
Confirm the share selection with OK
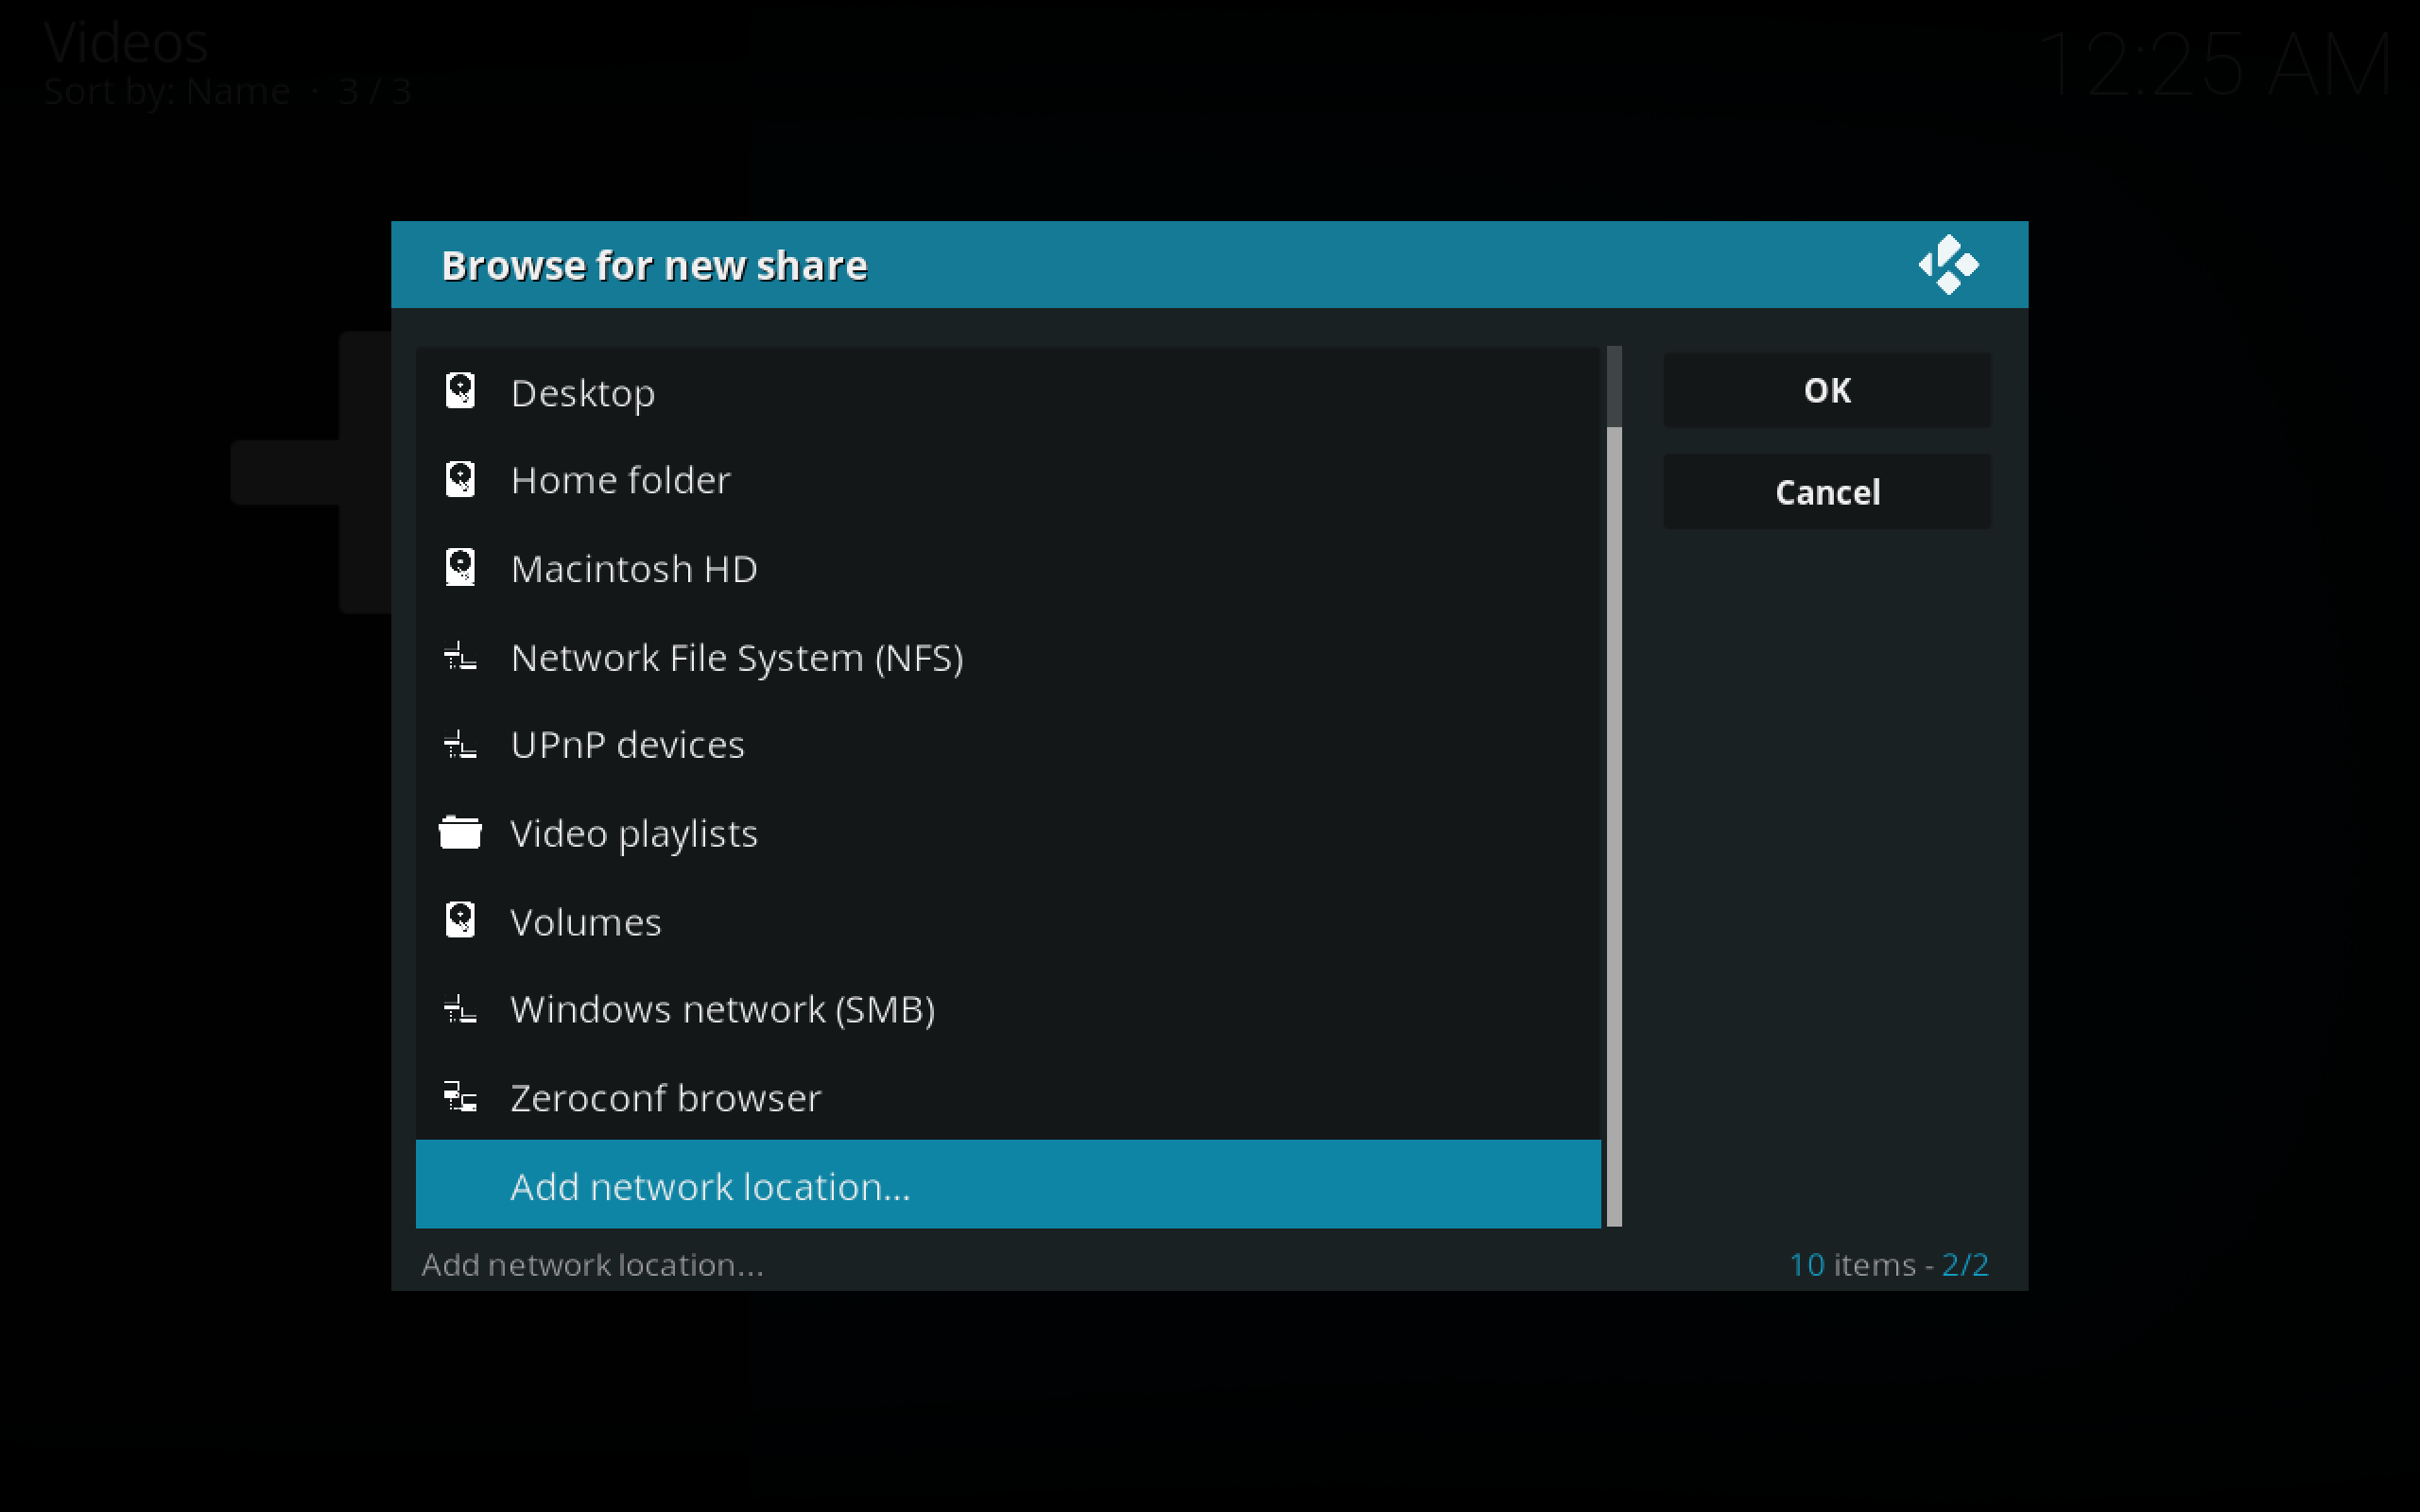point(1826,391)
